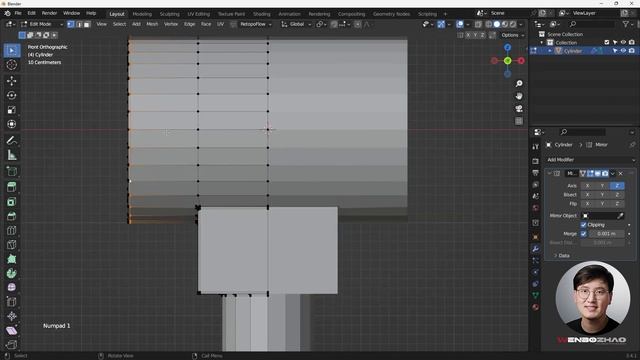Switch to the Modeling workspace tab
This screenshot has width=640, height=360.
142,14
